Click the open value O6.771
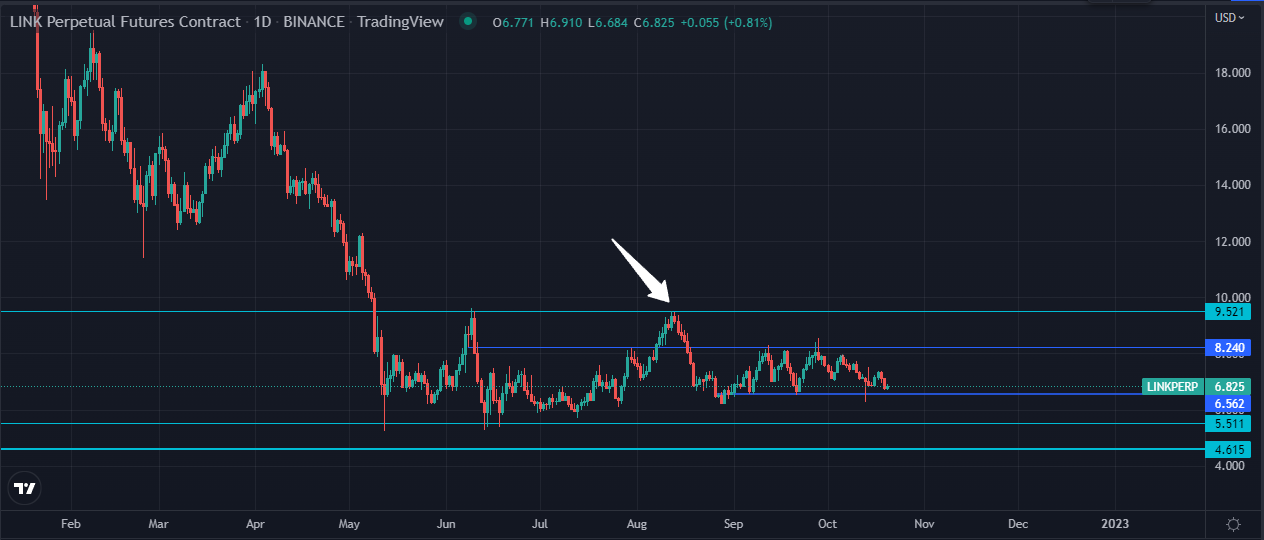The image size is (1264, 540). click(x=513, y=22)
